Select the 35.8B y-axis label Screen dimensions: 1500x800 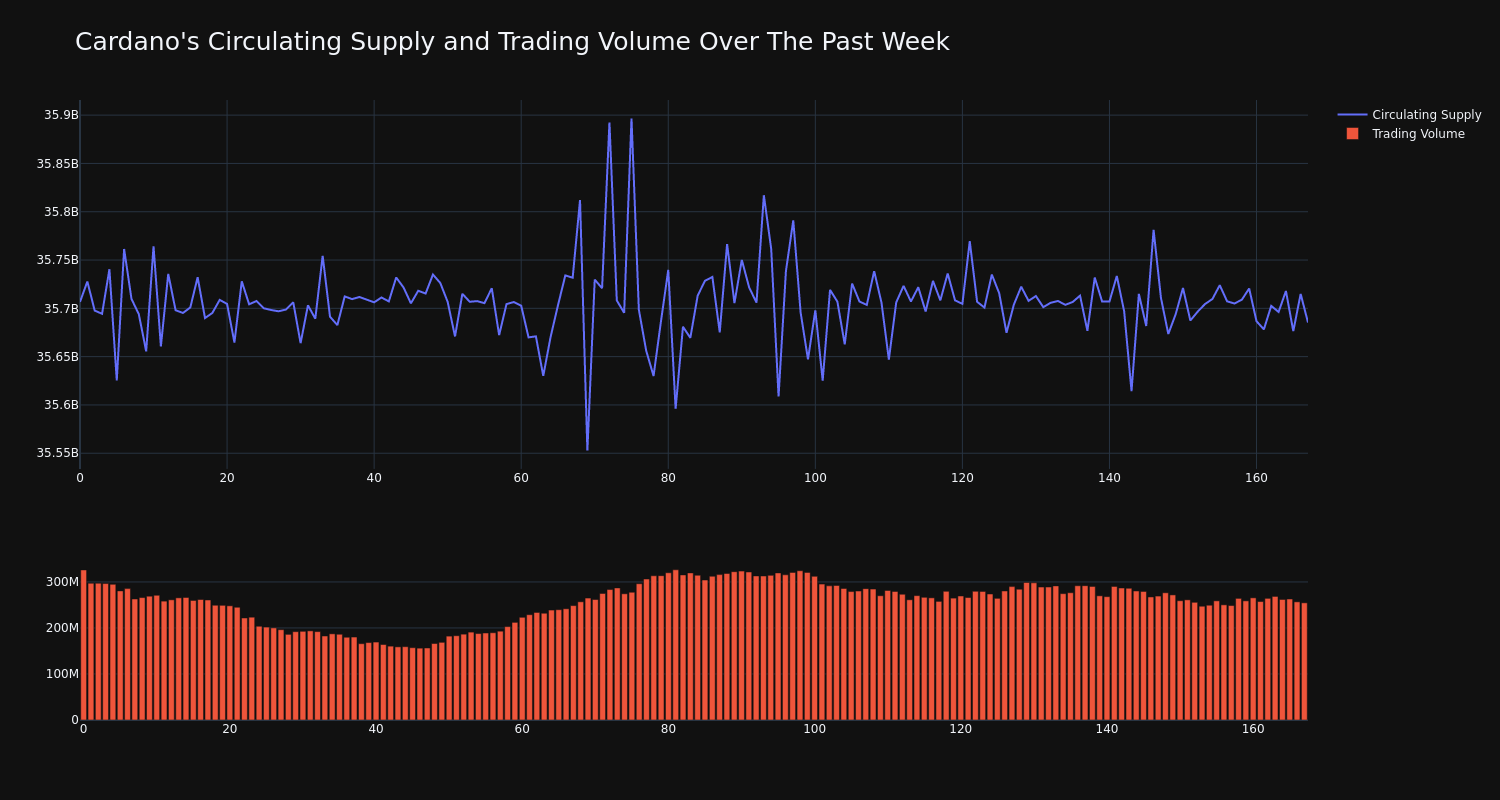pos(60,212)
